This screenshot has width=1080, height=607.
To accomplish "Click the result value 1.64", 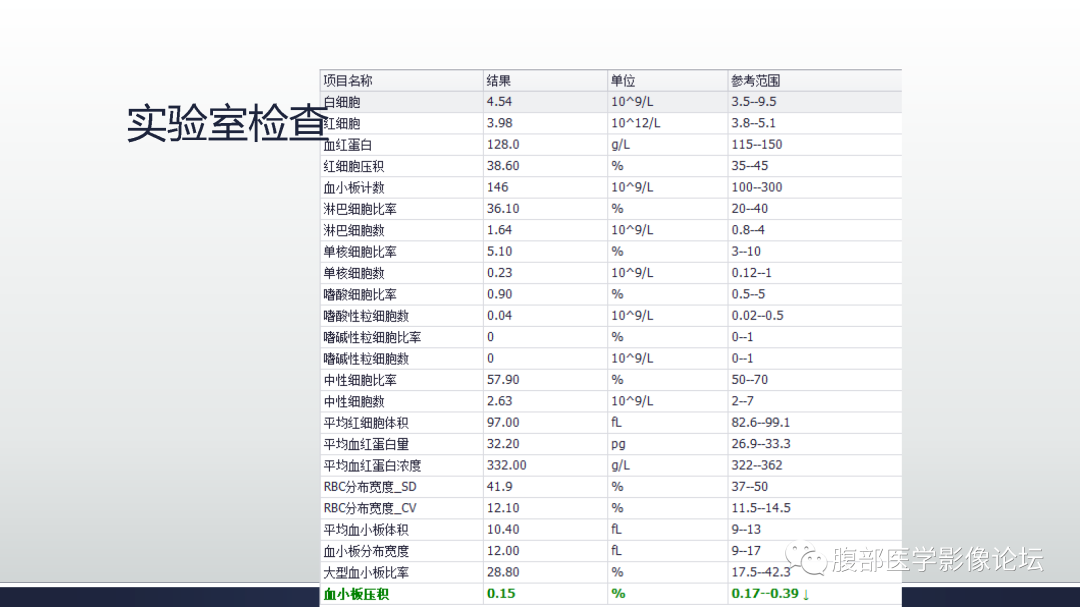I will point(499,230).
